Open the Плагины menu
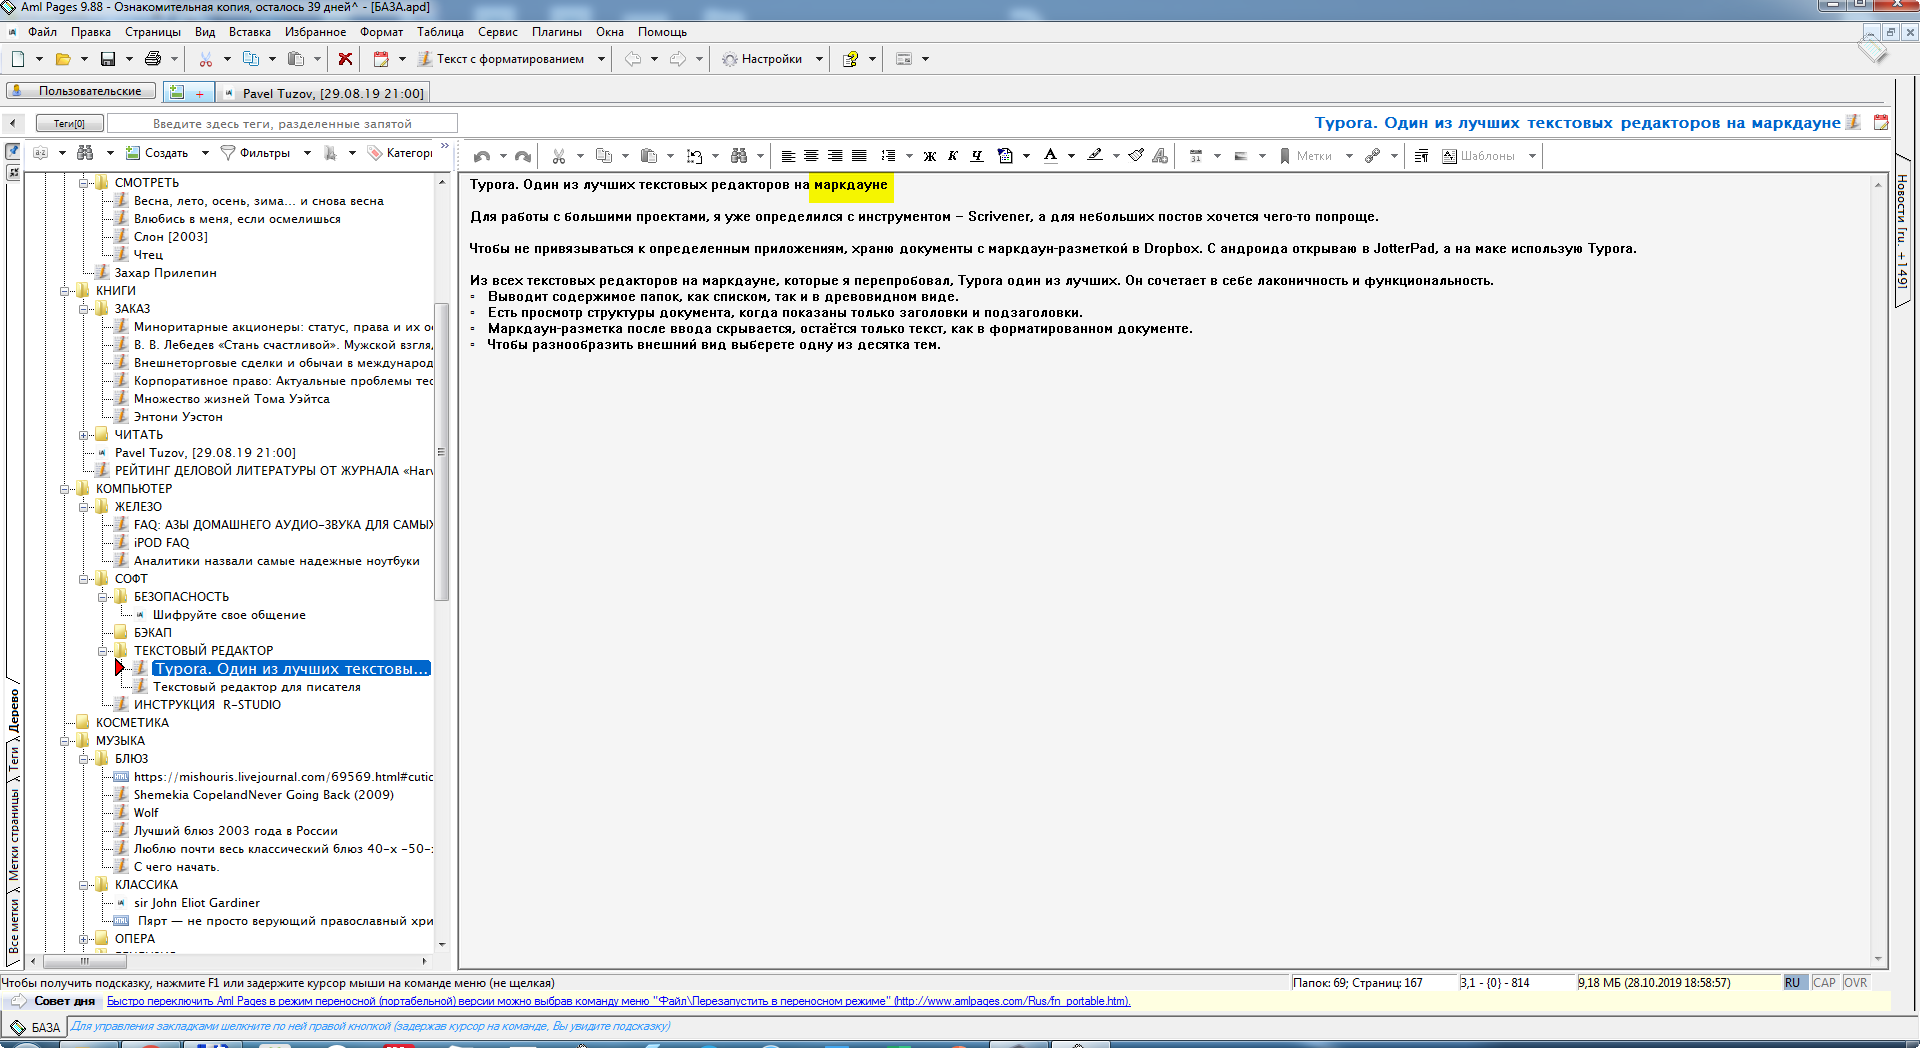This screenshot has height=1048, width=1920. [557, 32]
